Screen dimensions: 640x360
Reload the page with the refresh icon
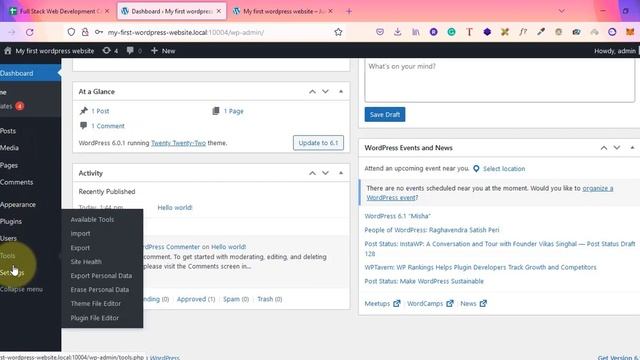coord(29,32)
